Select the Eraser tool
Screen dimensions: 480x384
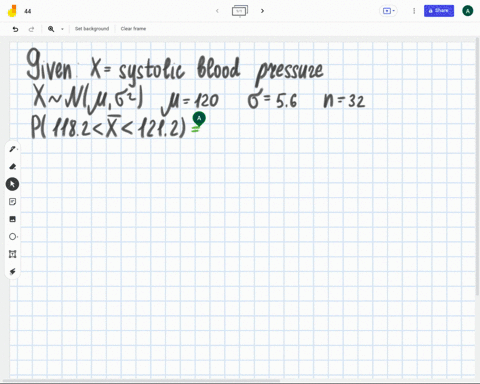point(13,166)
